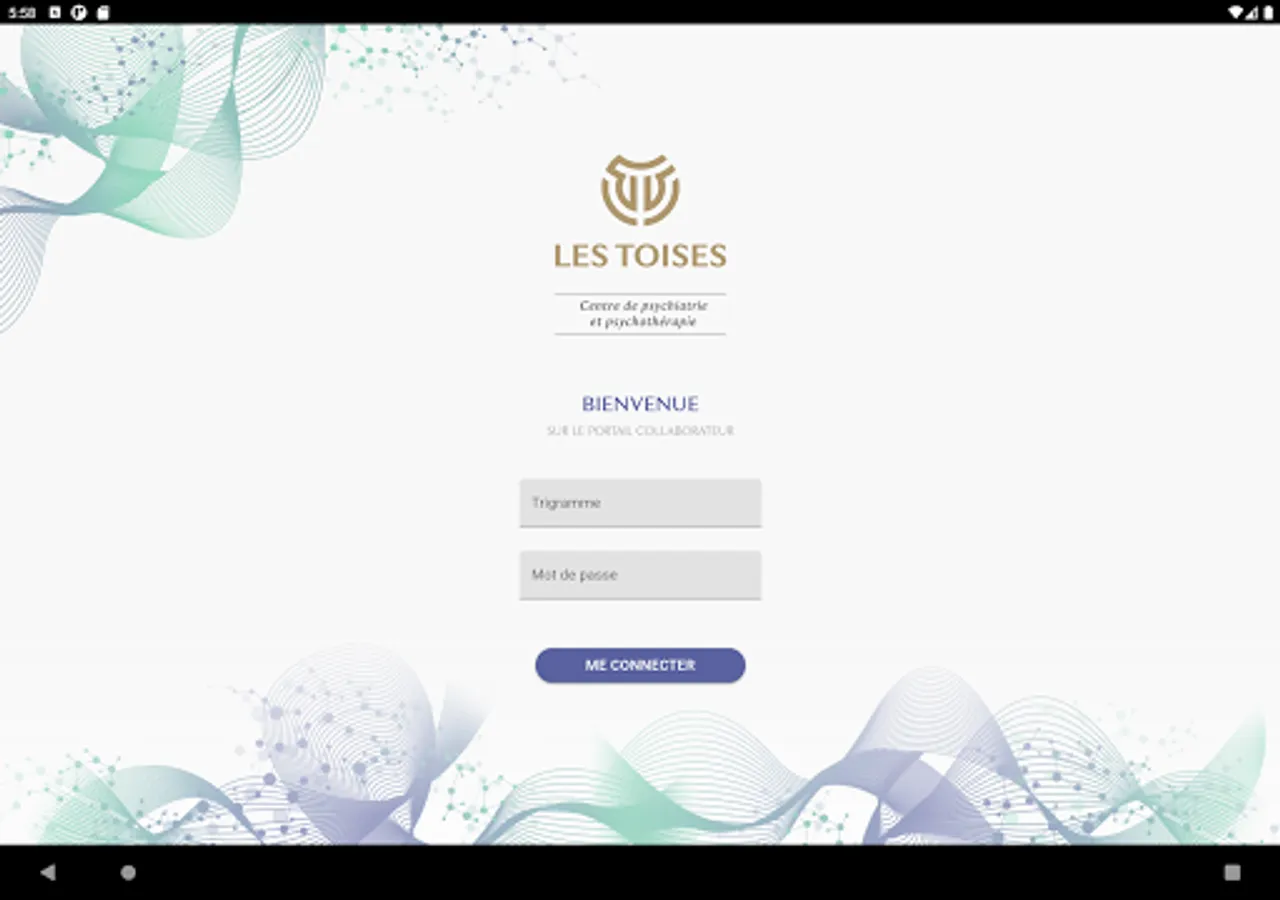Click 'SUR LE PORTAIL COLLABORATEUR' subtitle

click(640, 431)
